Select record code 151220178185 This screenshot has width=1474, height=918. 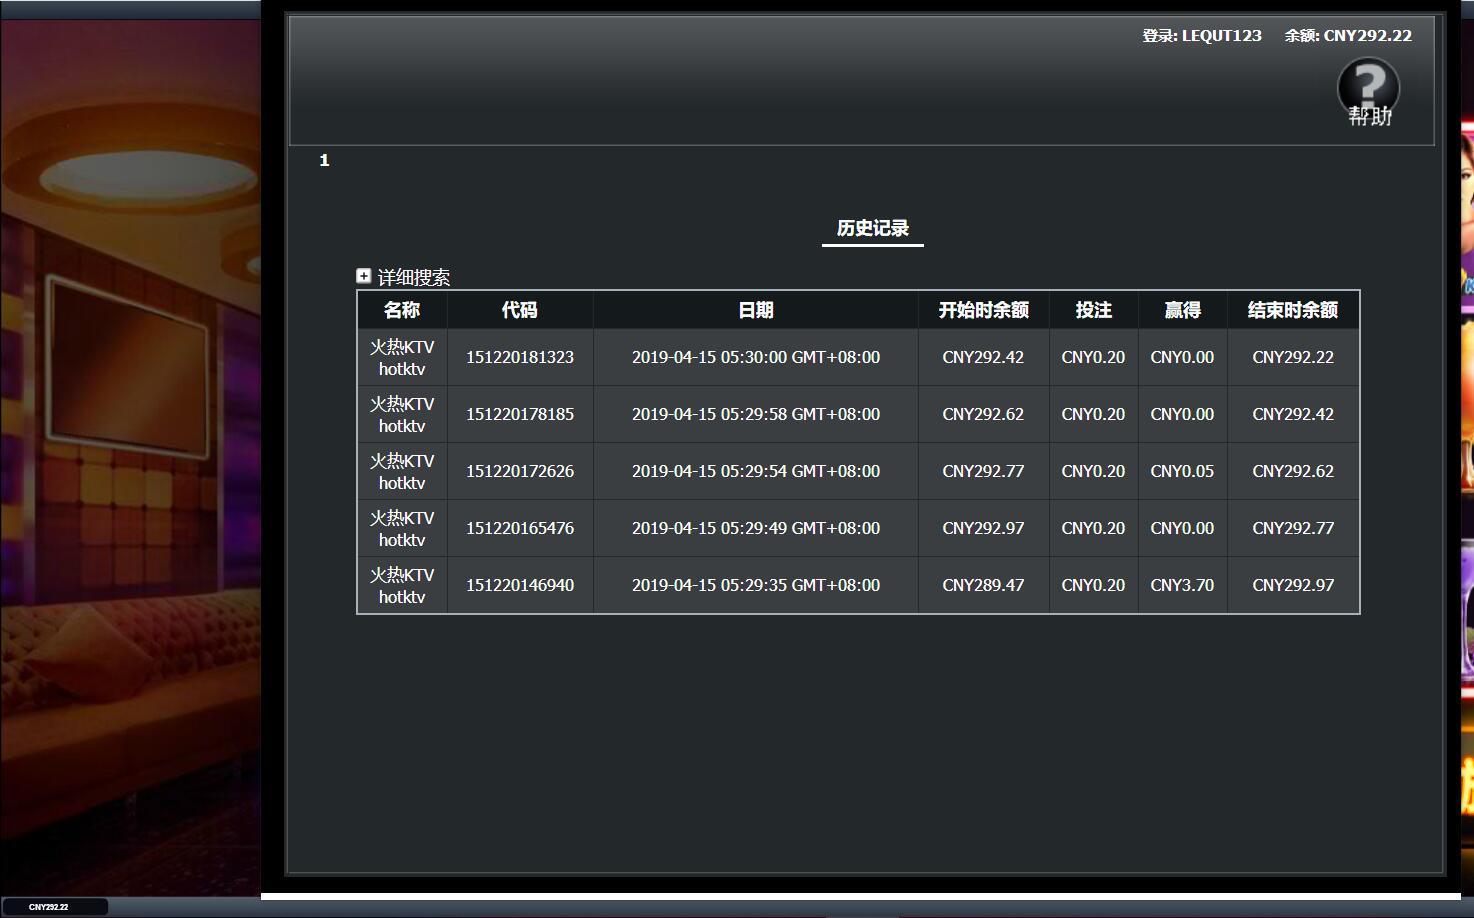click(520, 414)
